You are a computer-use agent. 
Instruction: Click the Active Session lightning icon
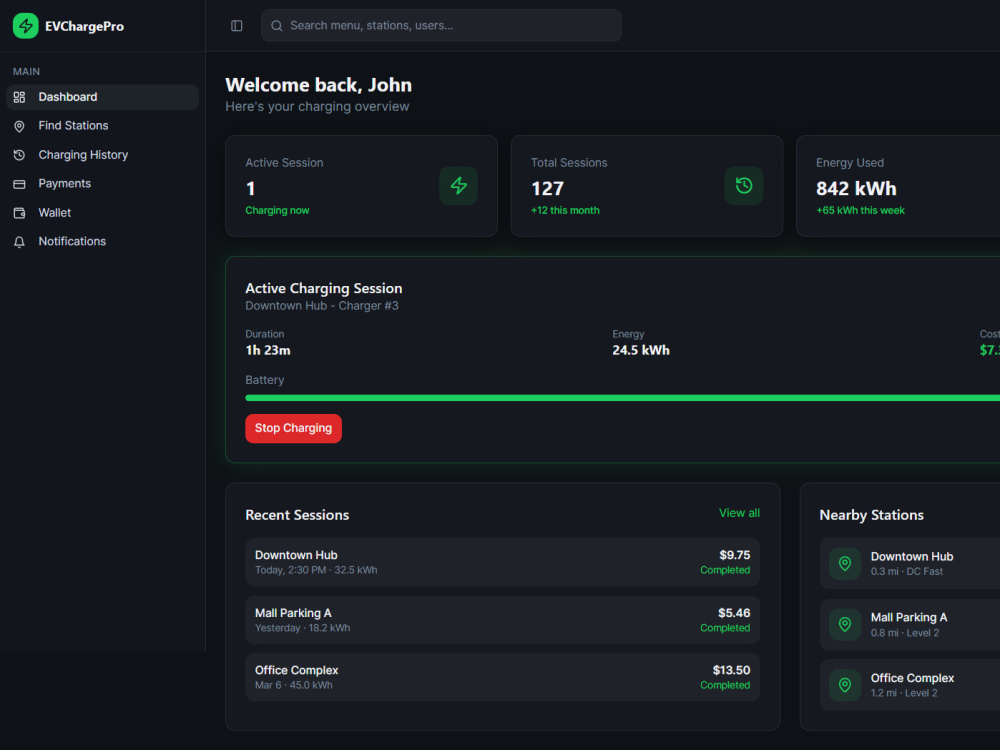[x=459, y=186]
